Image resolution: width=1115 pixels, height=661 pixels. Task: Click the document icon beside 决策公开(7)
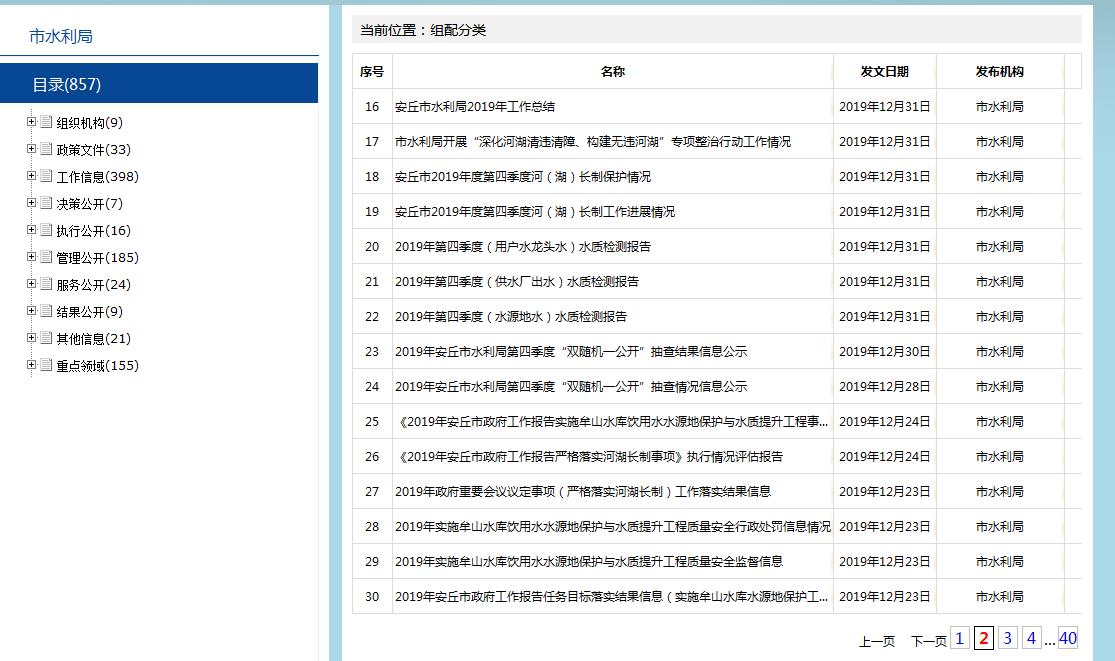46,203
